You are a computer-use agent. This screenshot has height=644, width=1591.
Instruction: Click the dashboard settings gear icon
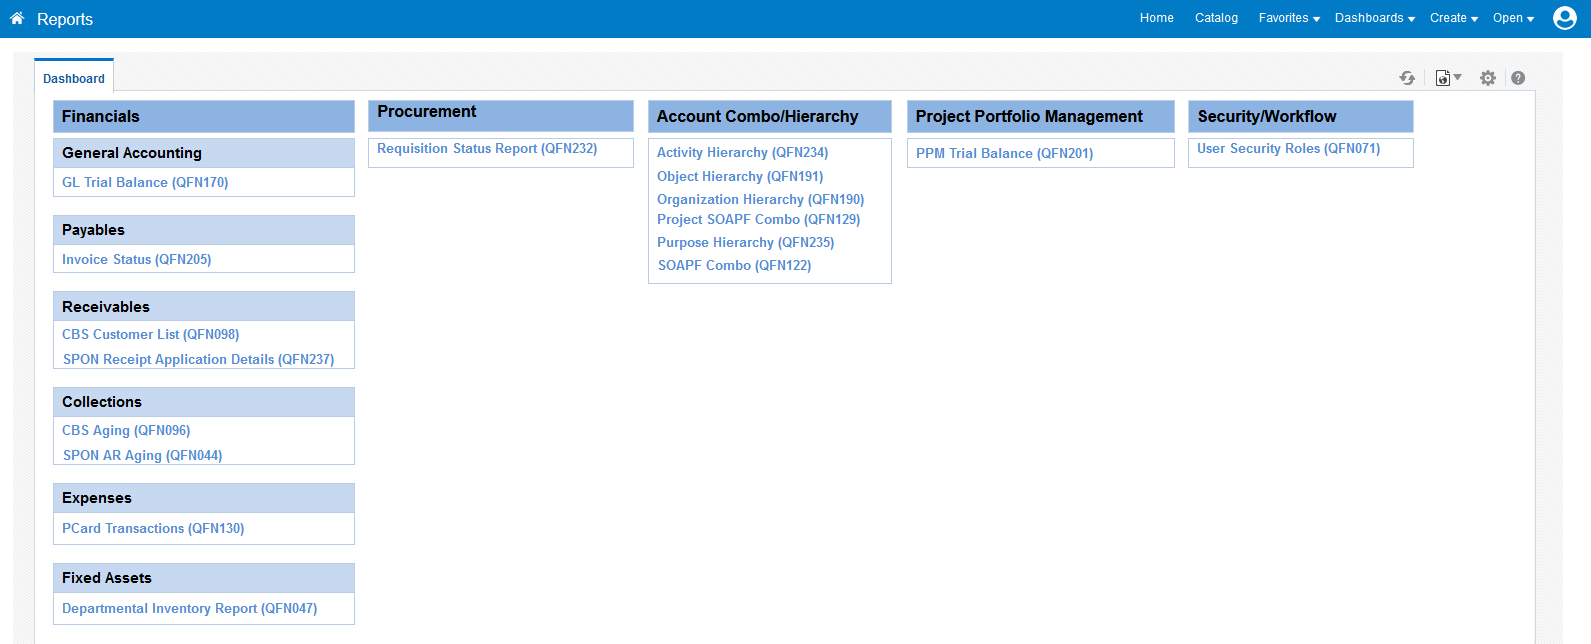point(1488,78)
